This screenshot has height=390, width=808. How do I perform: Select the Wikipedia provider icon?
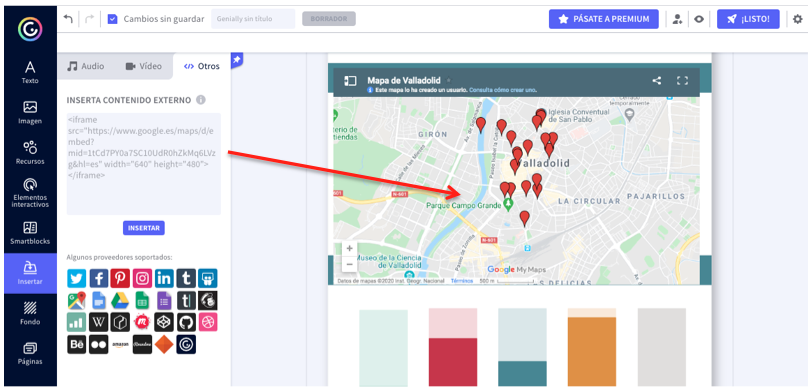point(99,322)
